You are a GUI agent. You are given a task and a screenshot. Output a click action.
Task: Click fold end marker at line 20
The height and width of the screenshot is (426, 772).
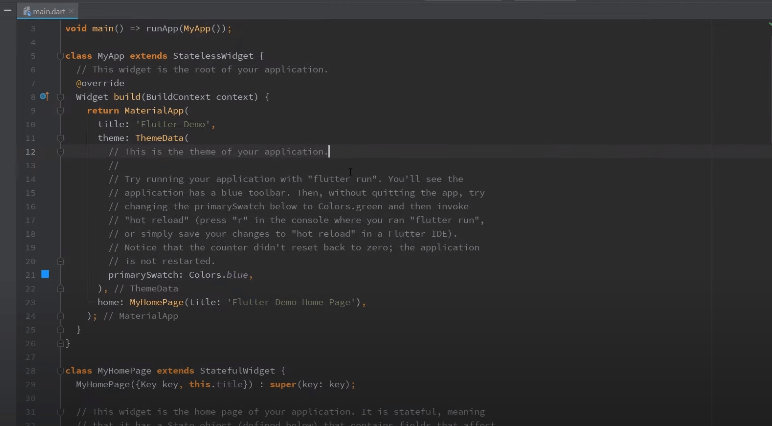coord(61,261)
